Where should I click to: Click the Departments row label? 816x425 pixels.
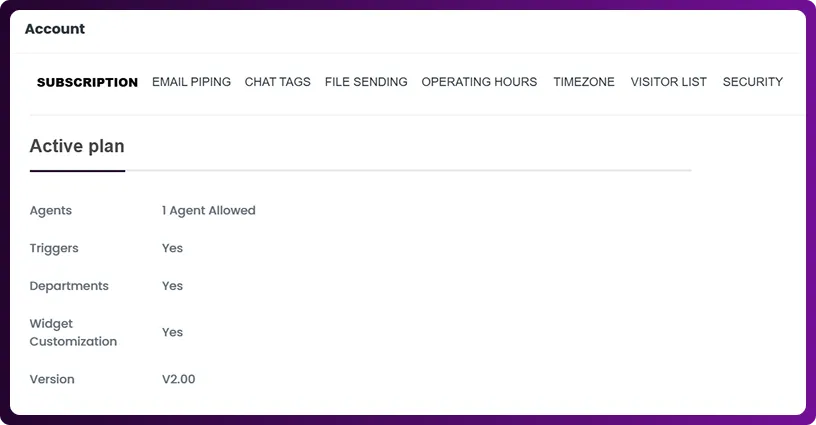pyautogui.click(x=69, y=286)
